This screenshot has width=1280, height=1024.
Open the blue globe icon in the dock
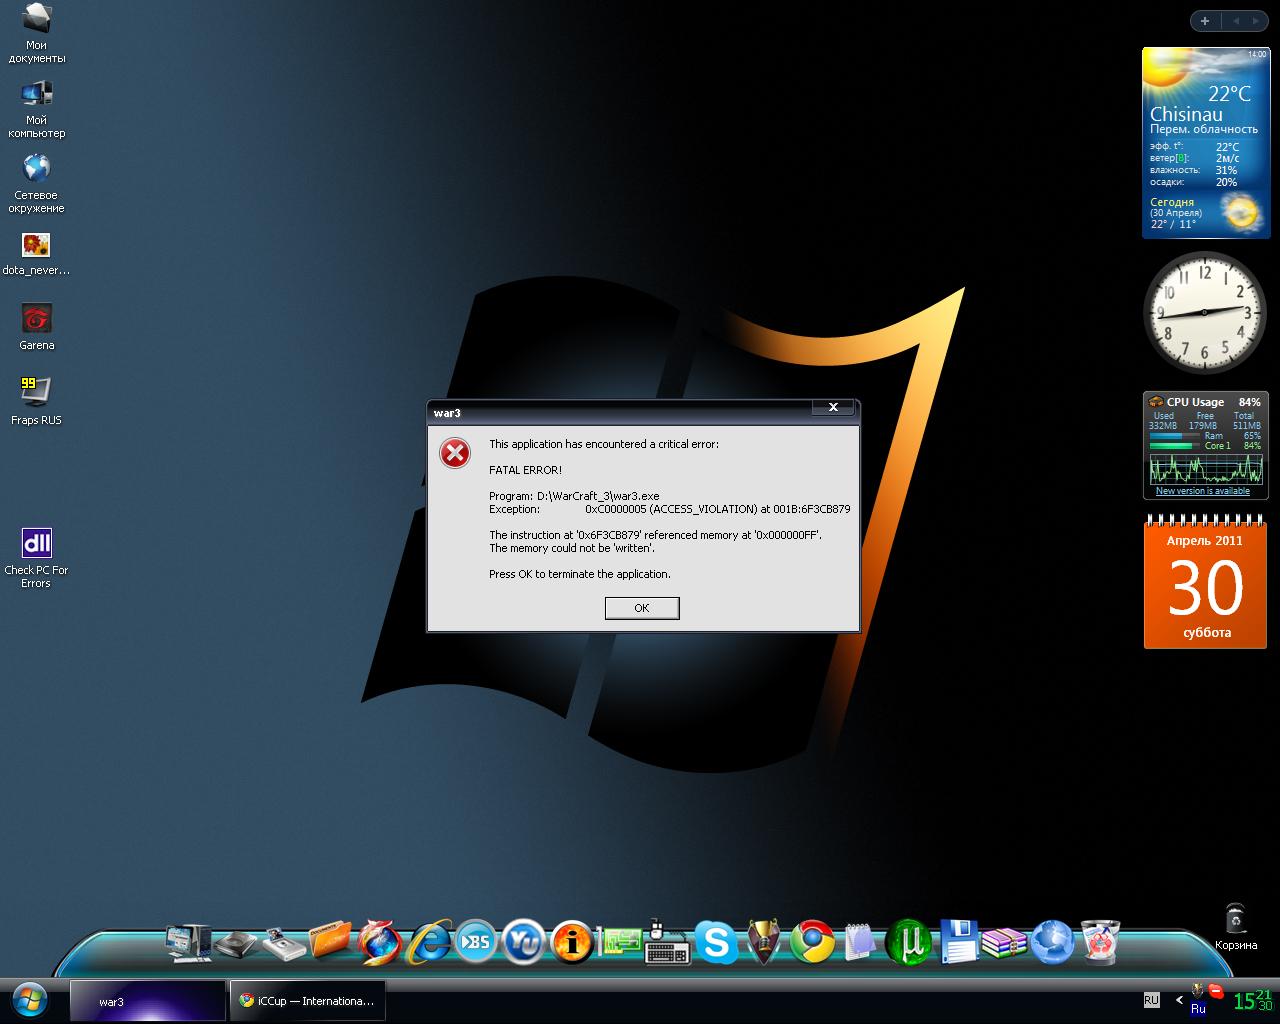coord(1052,942)
